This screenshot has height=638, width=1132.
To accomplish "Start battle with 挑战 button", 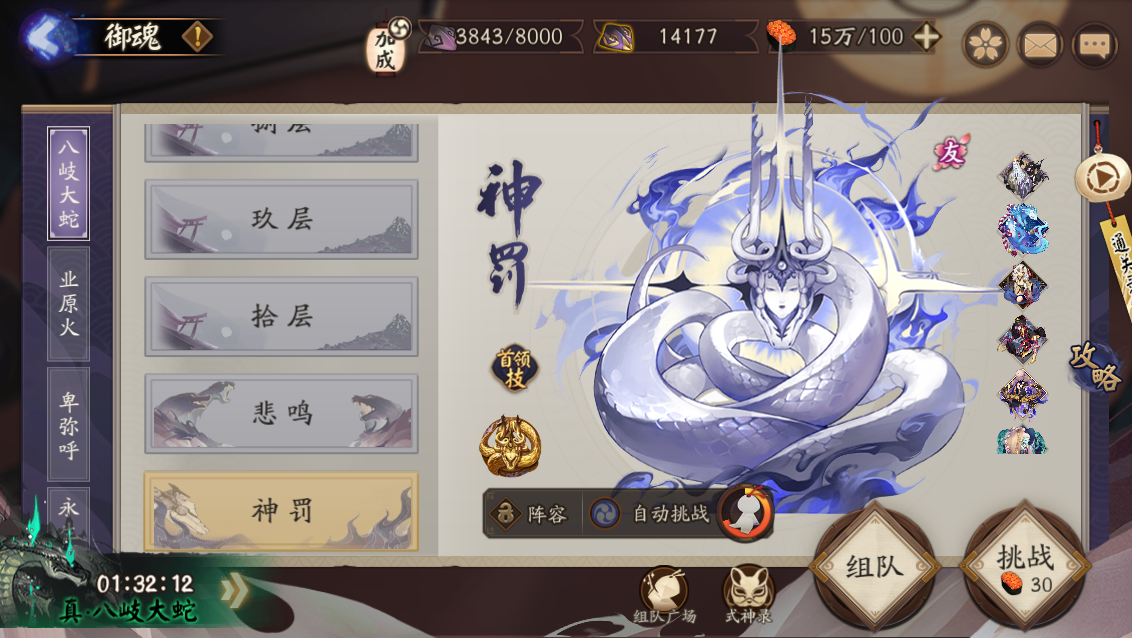I will (x=1024, y=567).
